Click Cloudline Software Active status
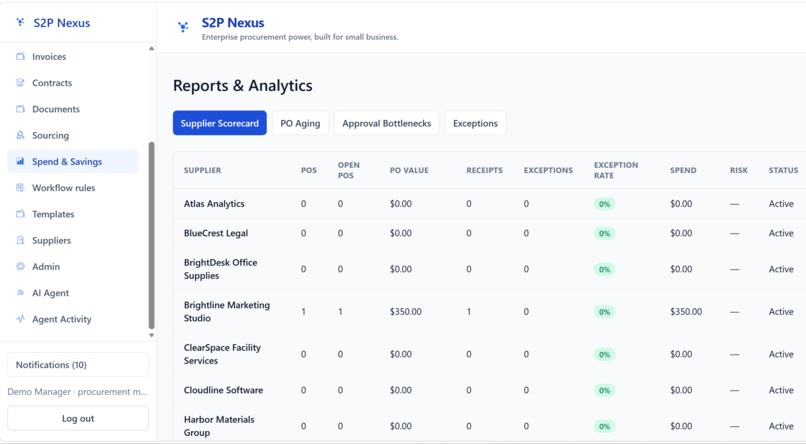 (781, 390)
